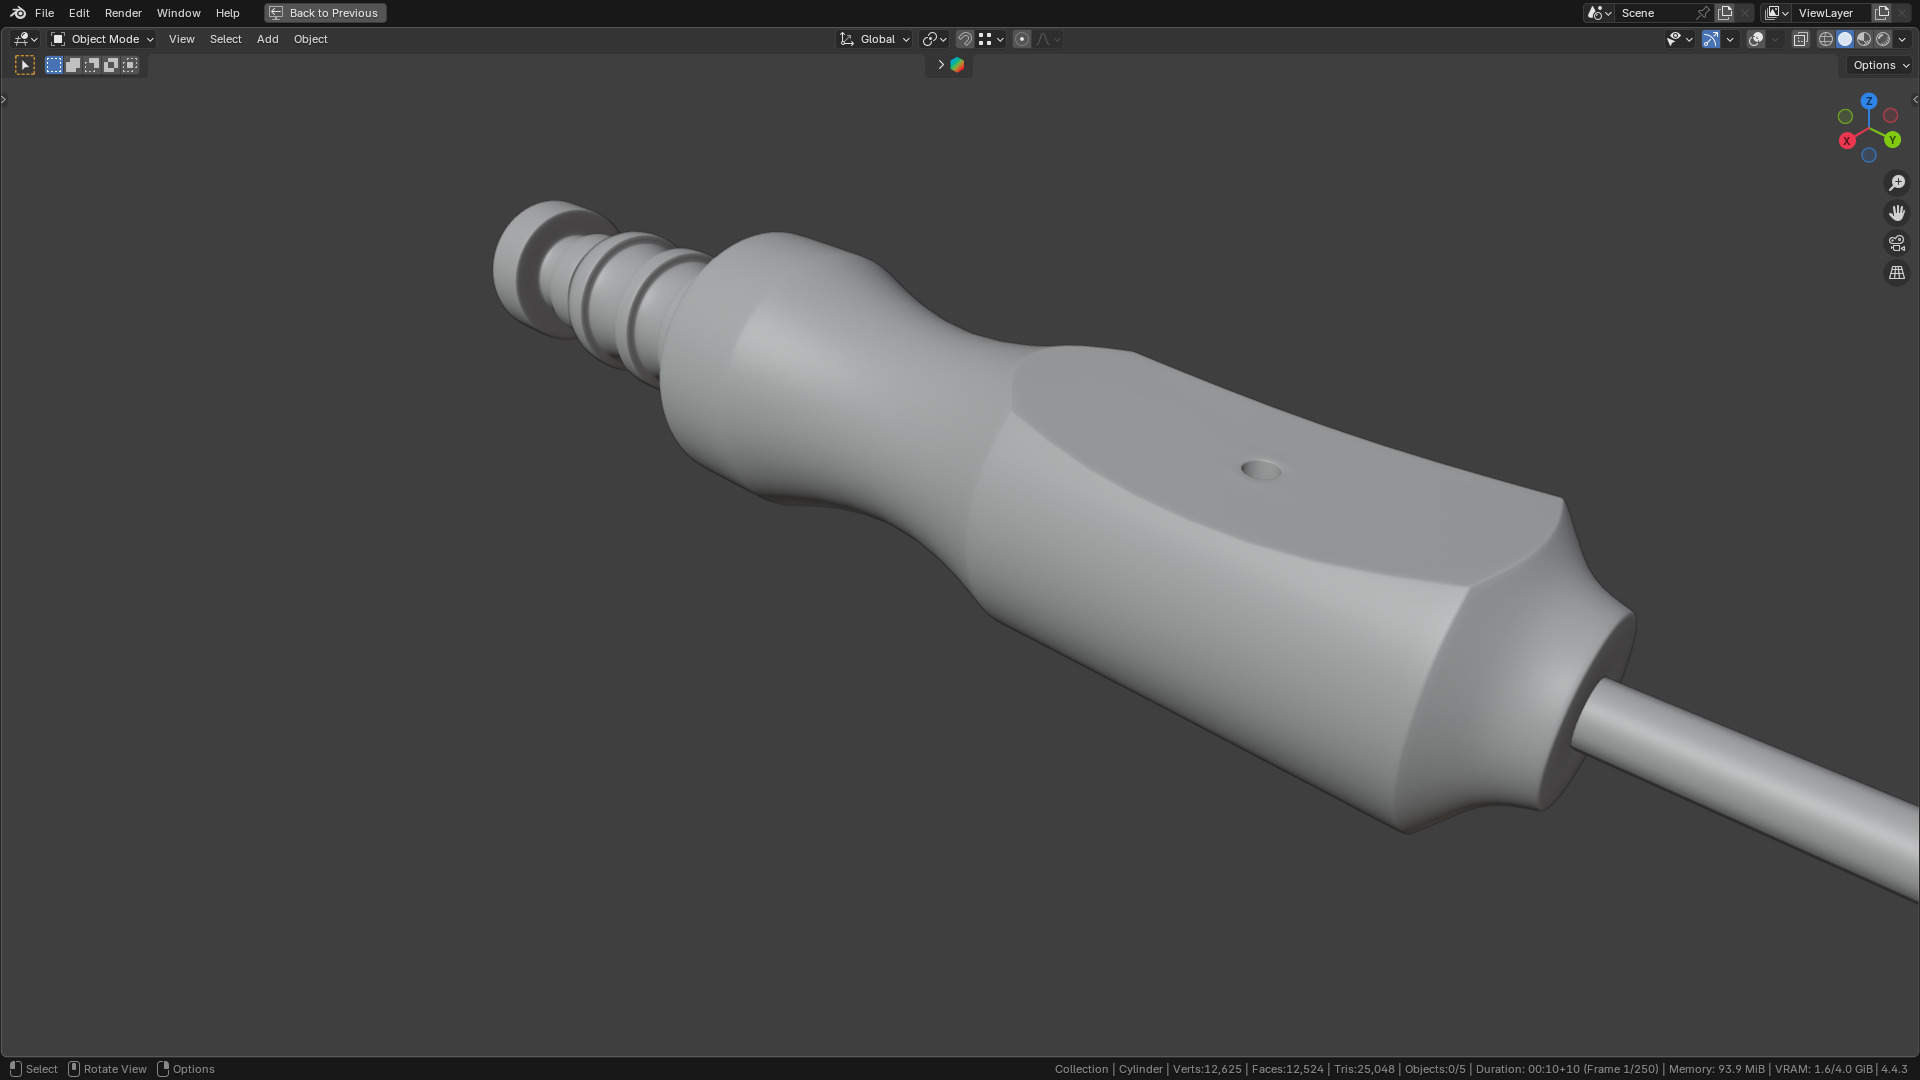The height and width of the screenshot is (1080, 1920).
Task: Open the viewport Object menu
Action: [310, 39]
